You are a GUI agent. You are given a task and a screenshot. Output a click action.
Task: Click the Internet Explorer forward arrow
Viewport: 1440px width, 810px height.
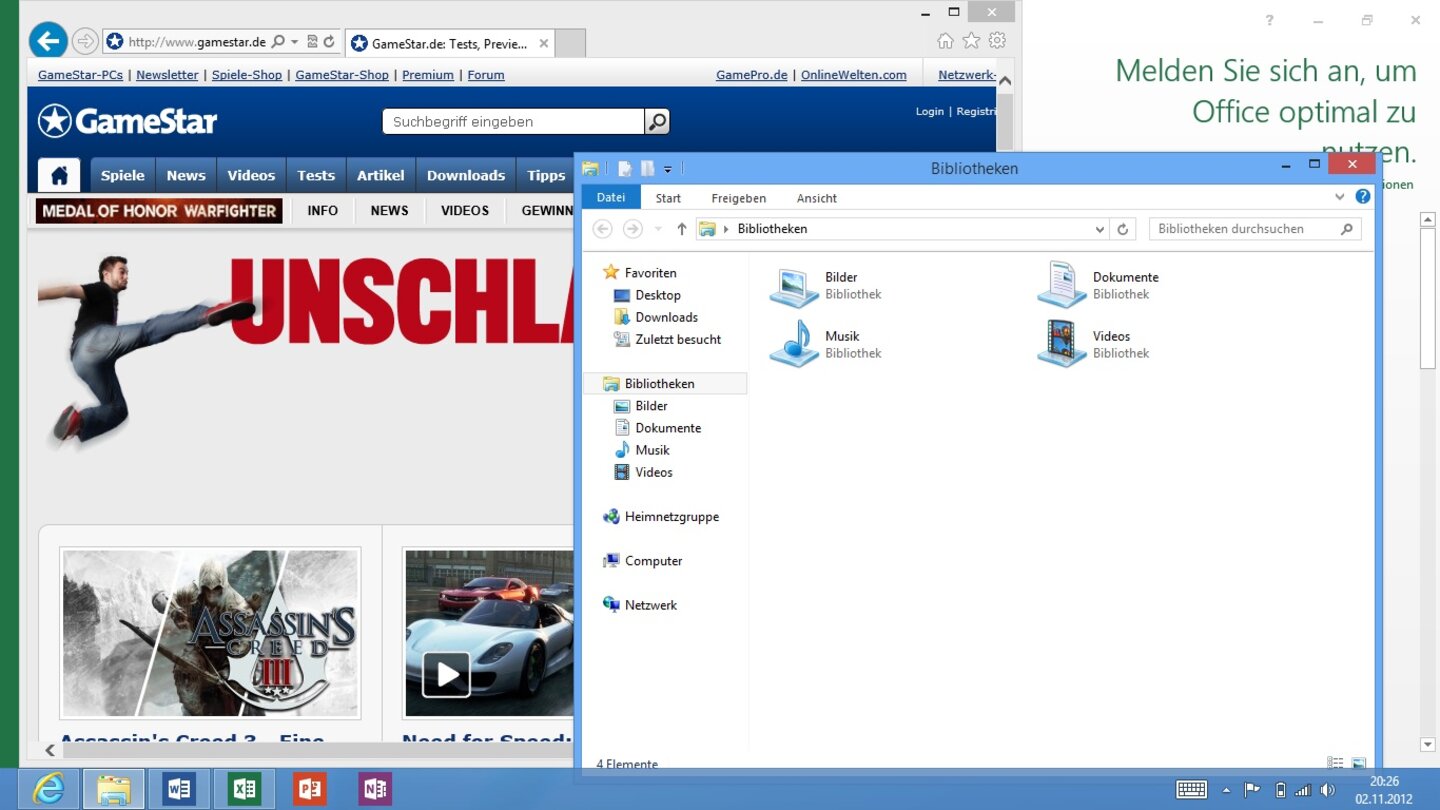point(85,41)
